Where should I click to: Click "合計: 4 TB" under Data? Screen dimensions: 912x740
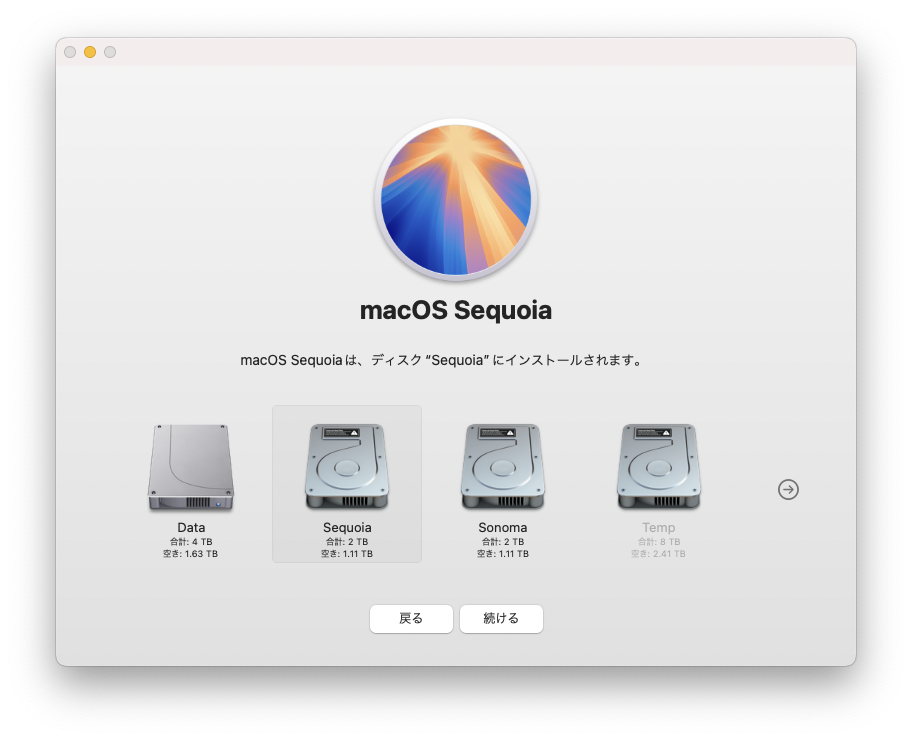coord(191,542)
